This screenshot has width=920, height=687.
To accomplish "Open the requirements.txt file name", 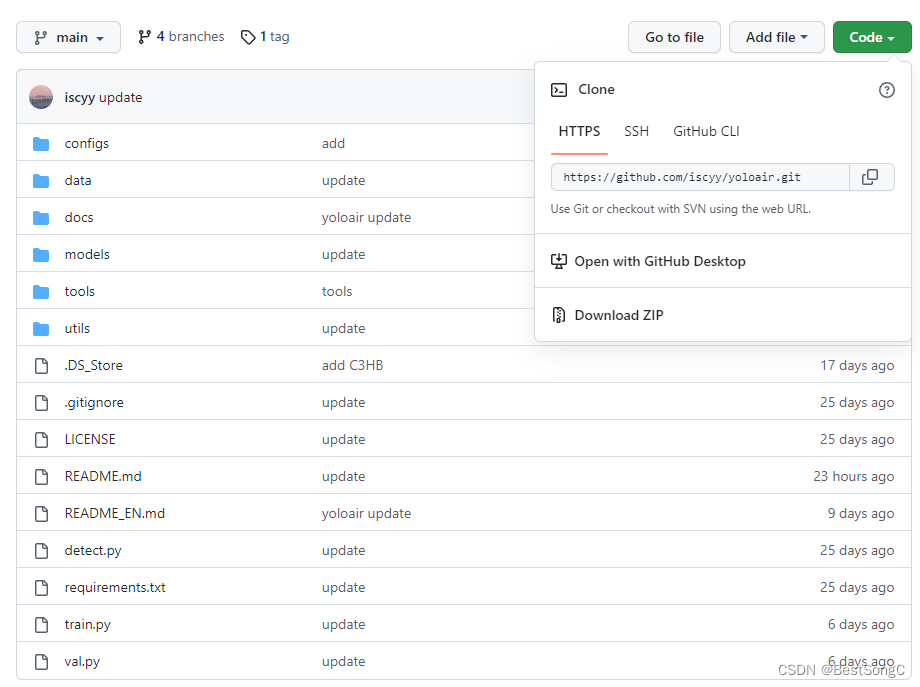I will (x=115, y=588).
